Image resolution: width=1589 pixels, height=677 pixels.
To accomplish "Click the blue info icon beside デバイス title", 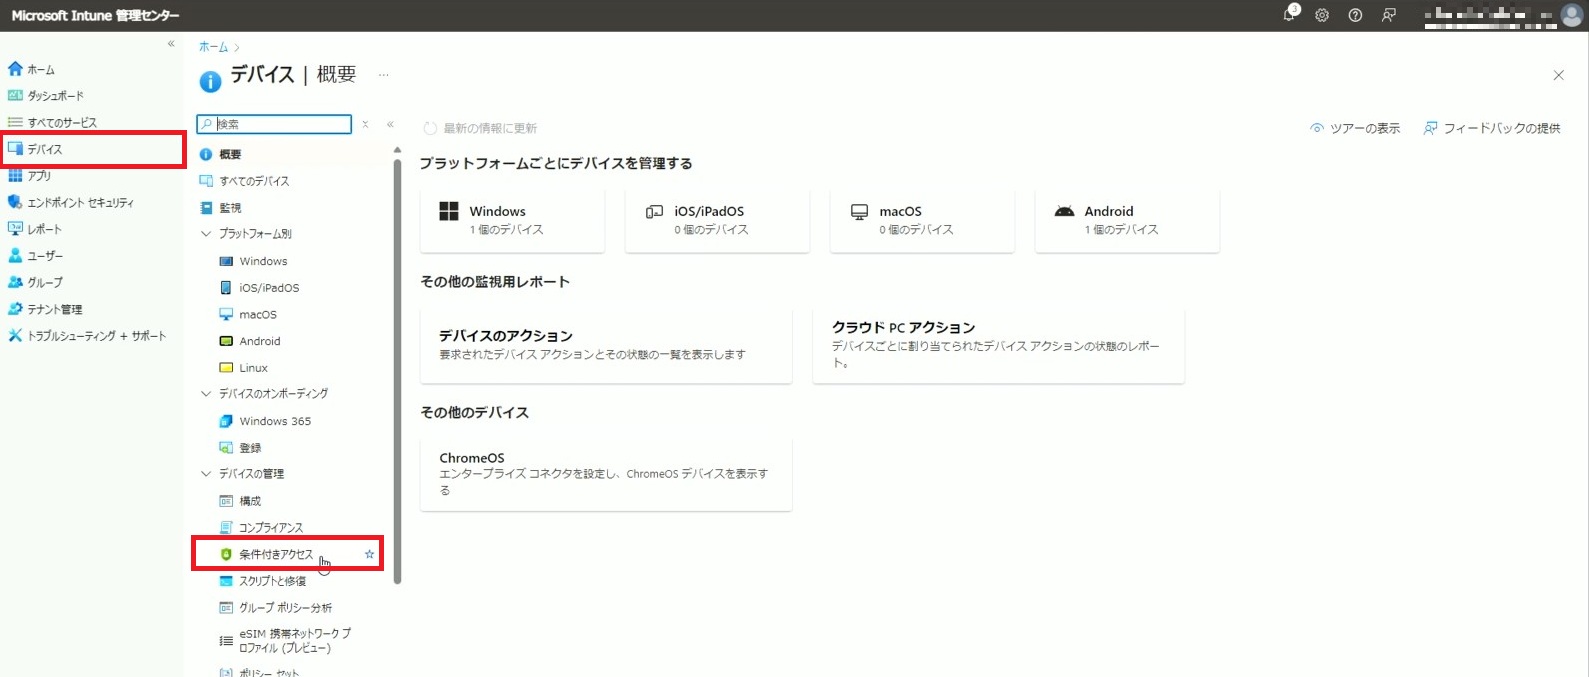I will (210, 82).
